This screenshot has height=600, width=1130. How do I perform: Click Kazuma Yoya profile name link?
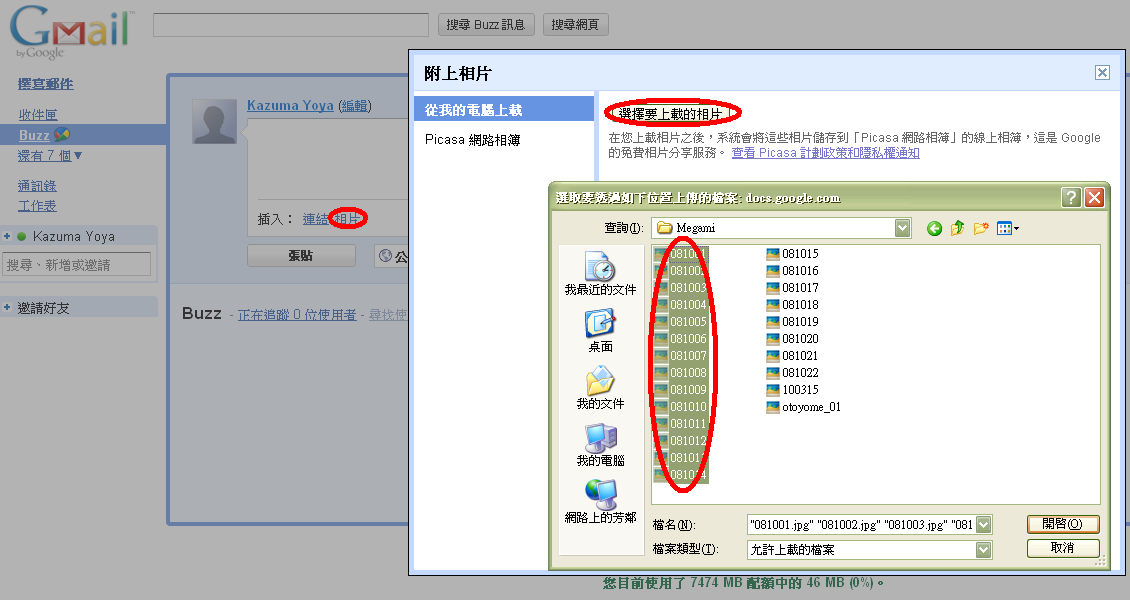290,105
